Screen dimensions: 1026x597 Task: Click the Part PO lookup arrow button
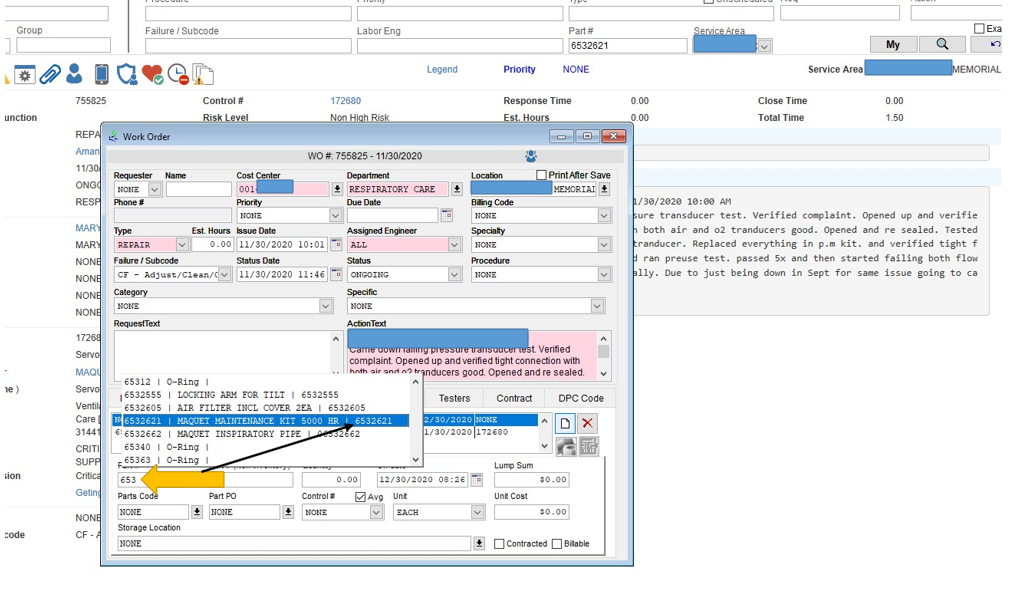pyautogui.click(x=288, y=512)
